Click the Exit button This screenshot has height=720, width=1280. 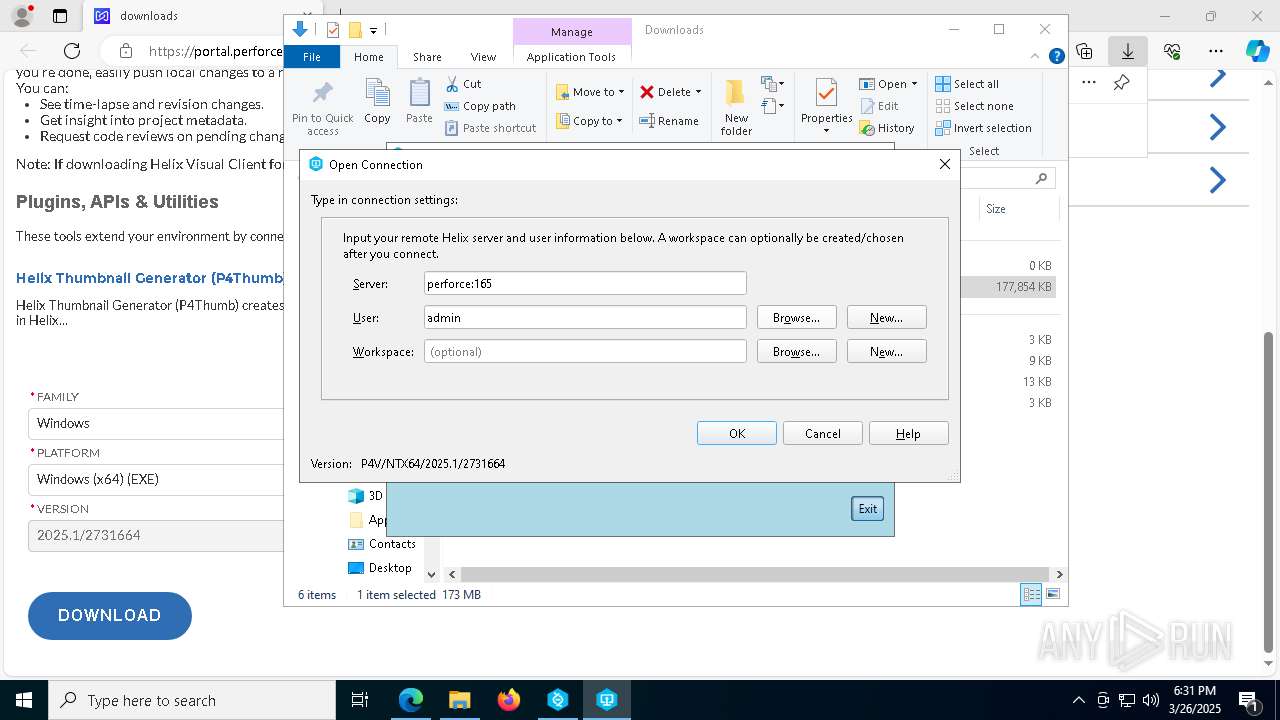click(867, 508)
